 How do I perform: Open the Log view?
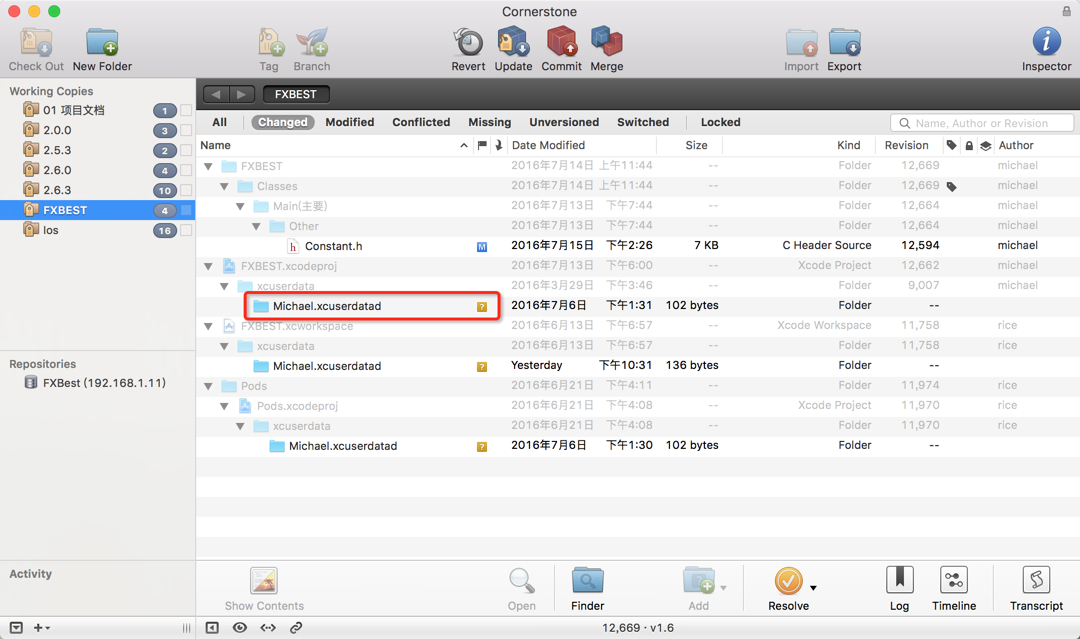click(900, 581)
